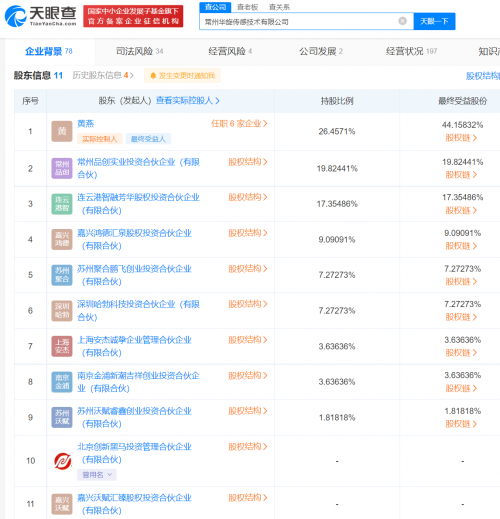Select the 查老板 search tab
The image size is (500, 519).
coord(247,7)
